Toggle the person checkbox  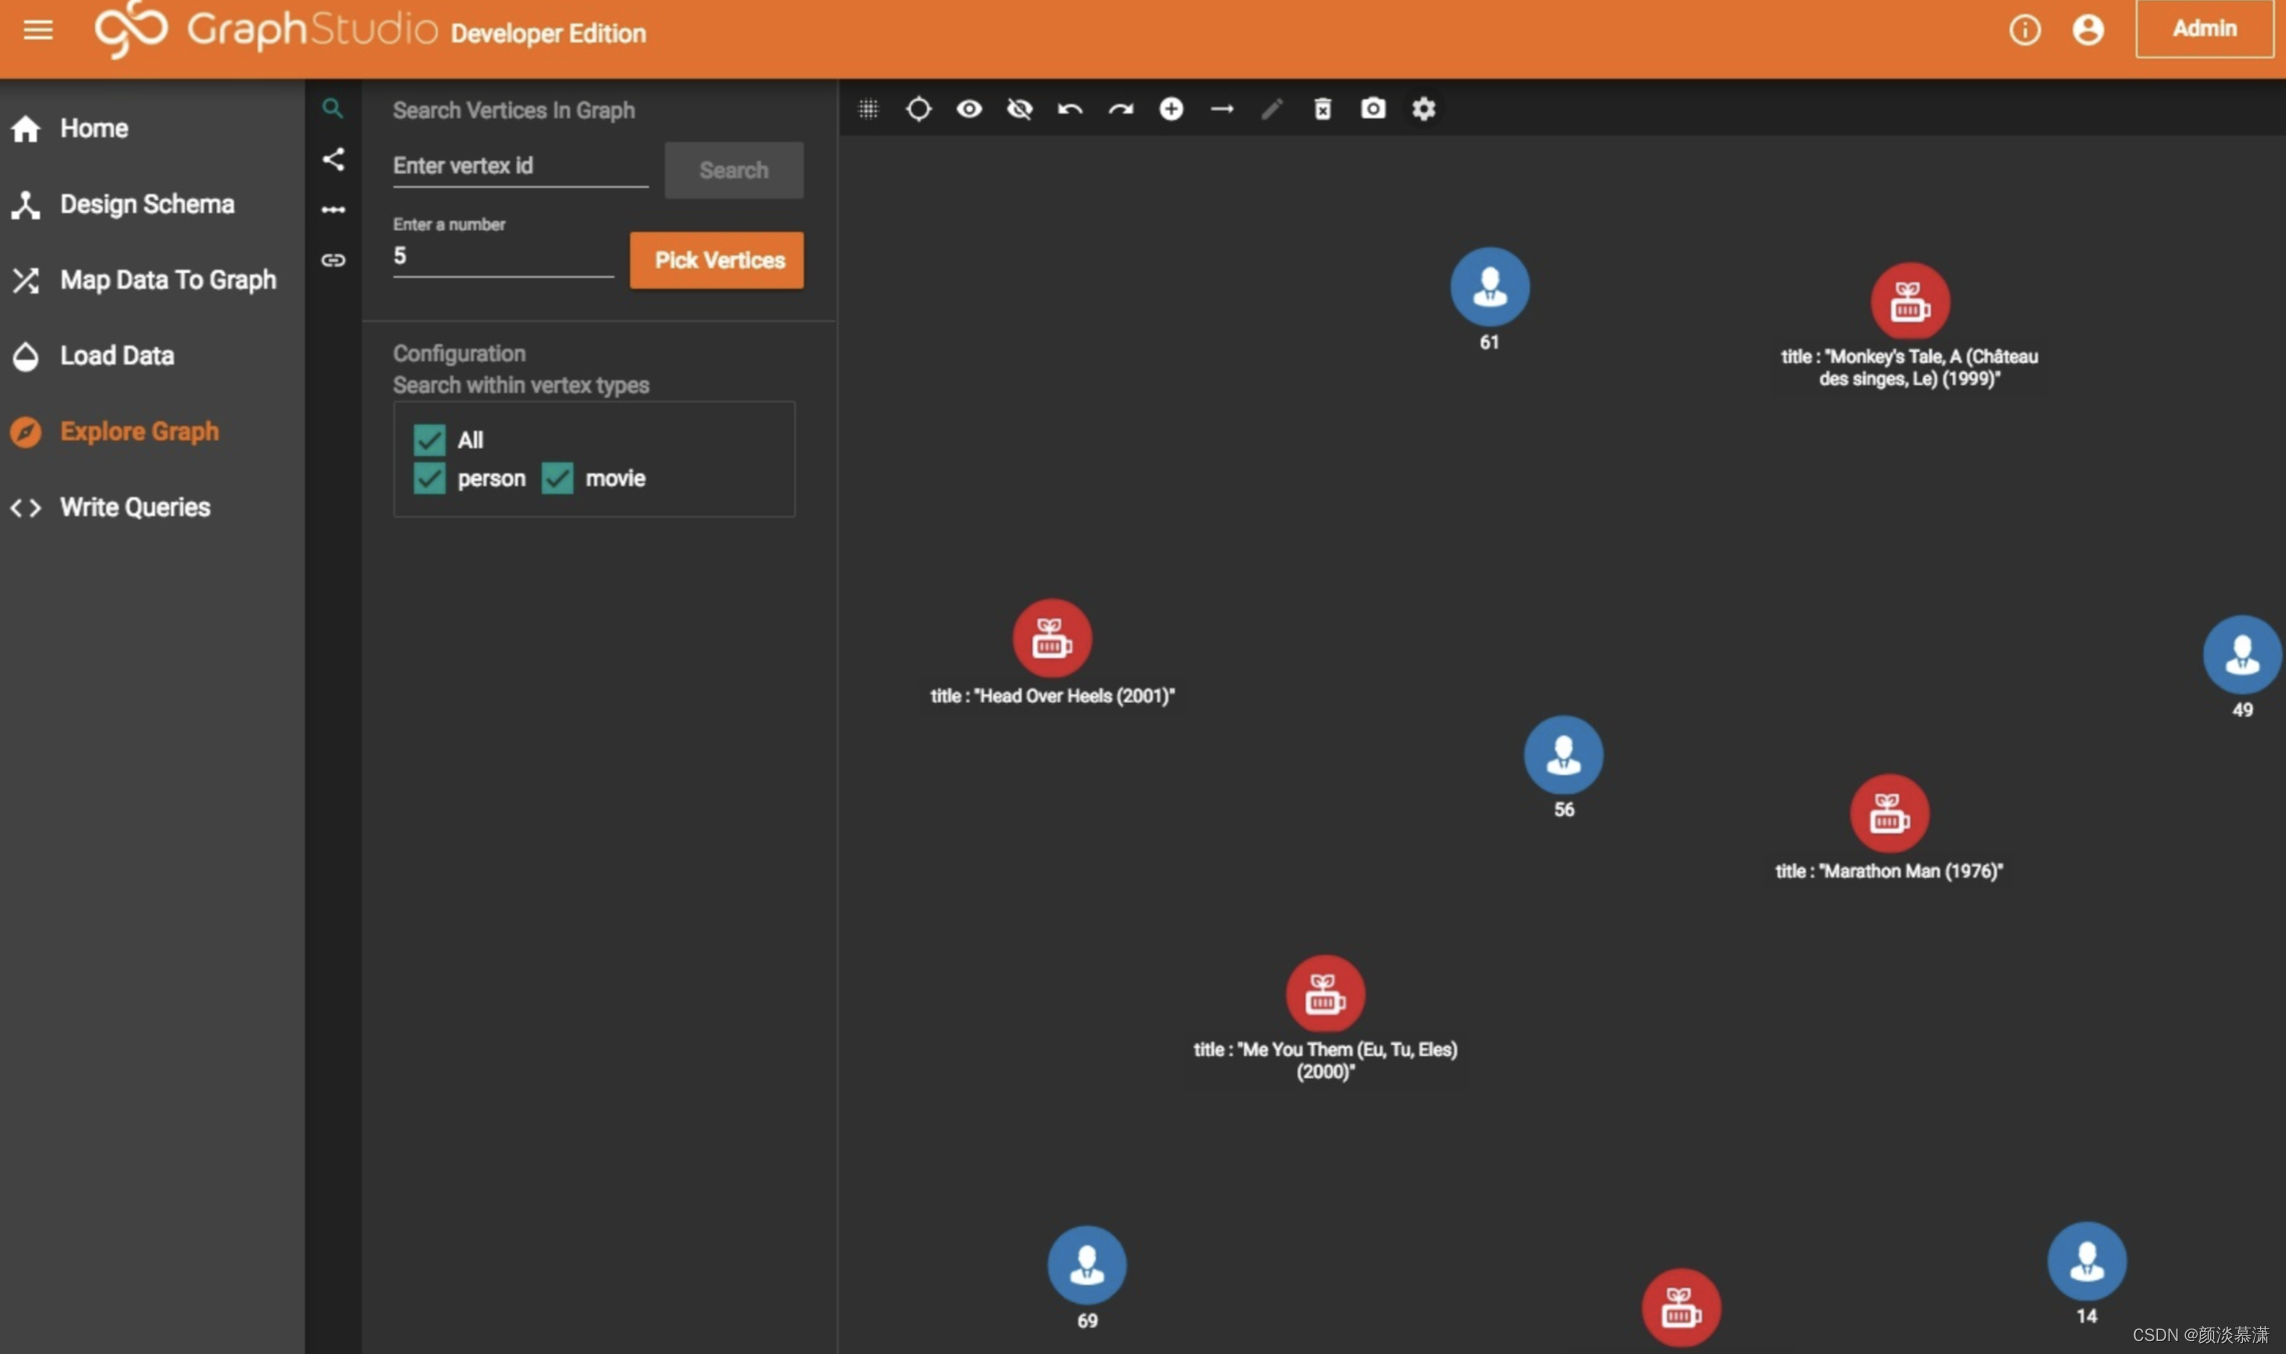click(429, 478)
